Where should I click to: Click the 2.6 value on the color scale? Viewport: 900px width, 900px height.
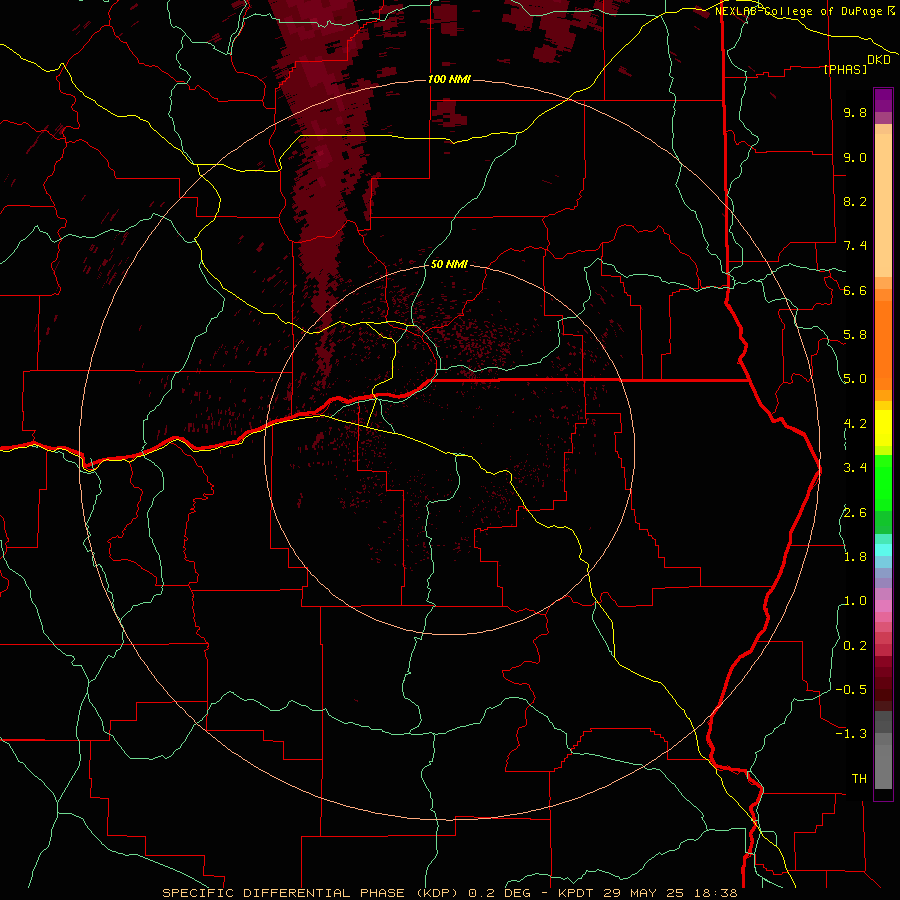(855, 512)
